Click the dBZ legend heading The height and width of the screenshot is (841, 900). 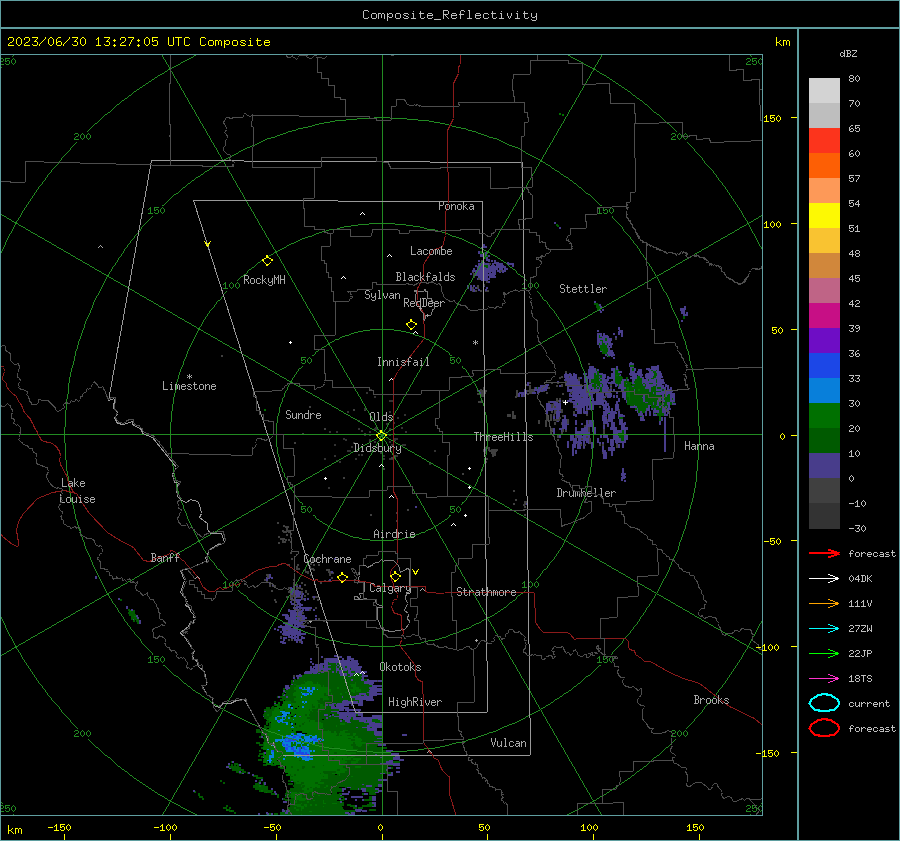coord(848,53)
